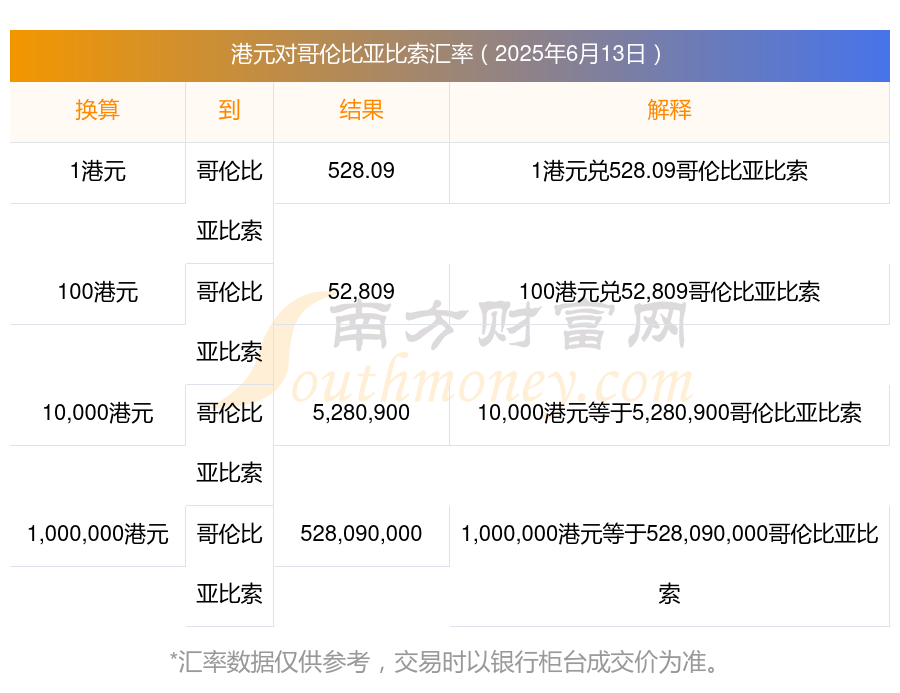Click 哥伦比亚比索 in the 1港元 row
Viewport: 900px width, 693px height.
tap(229, 201)
